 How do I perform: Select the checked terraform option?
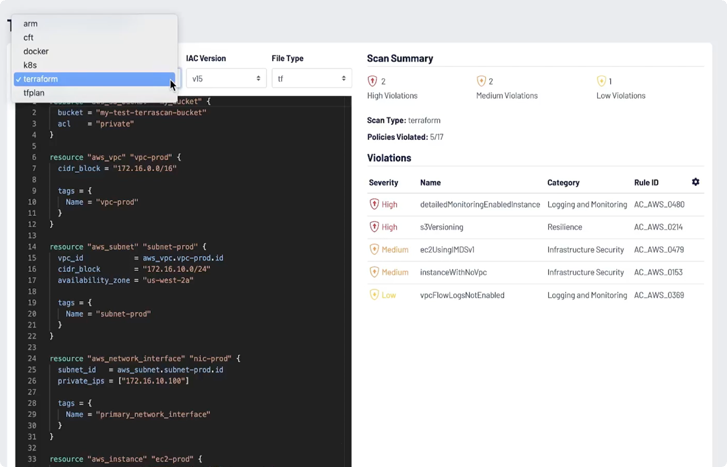(41, 79)
